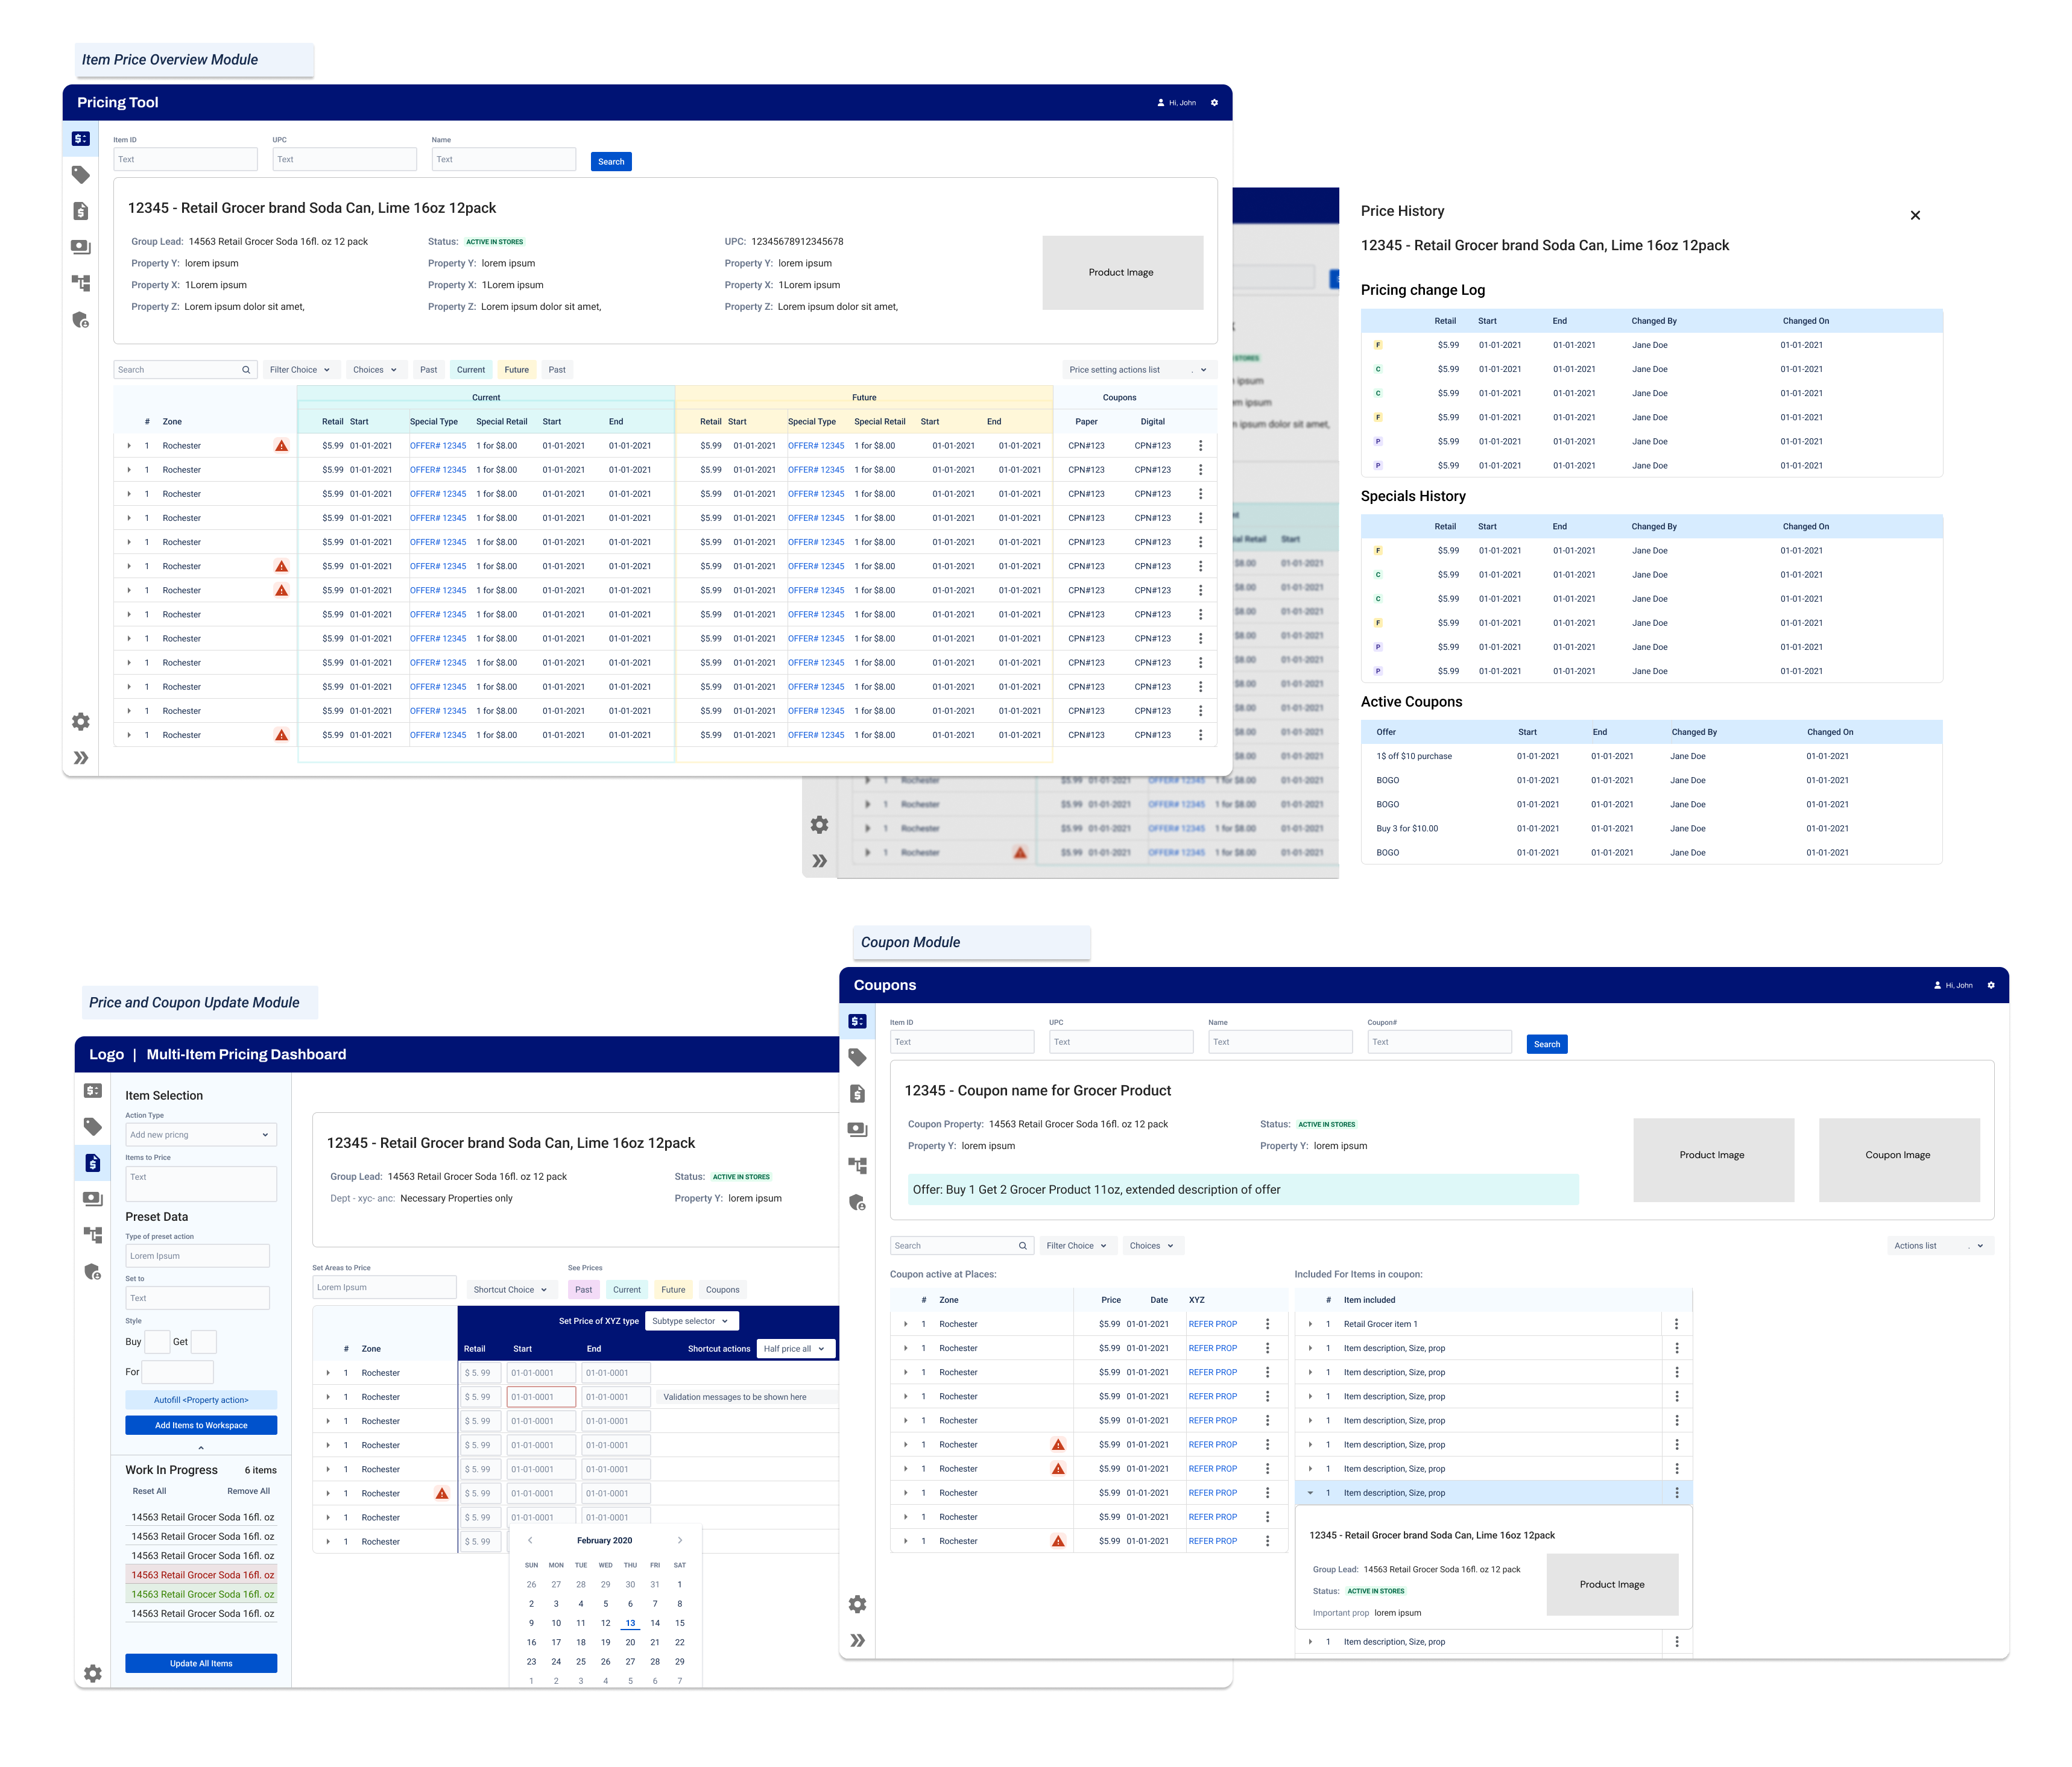Click the Search button in Pricing Tool

(x=611, y=162)
